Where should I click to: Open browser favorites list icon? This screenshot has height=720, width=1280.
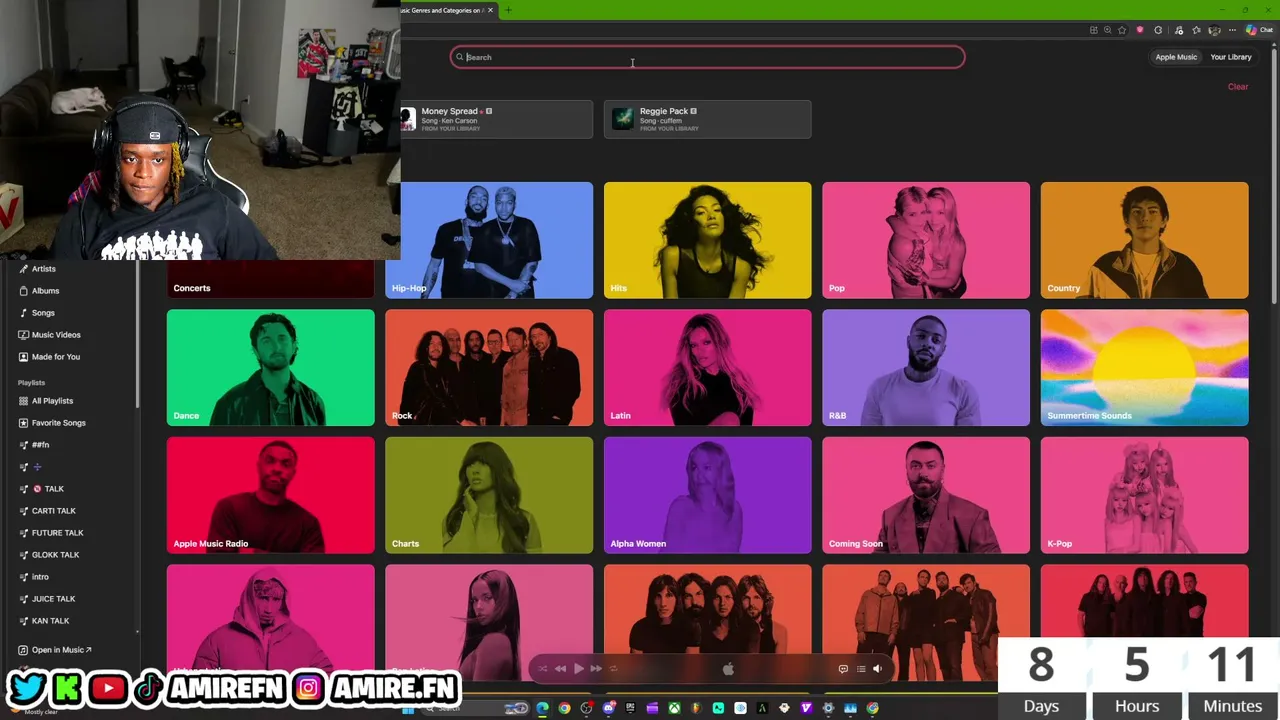[x=1197, y=30]
